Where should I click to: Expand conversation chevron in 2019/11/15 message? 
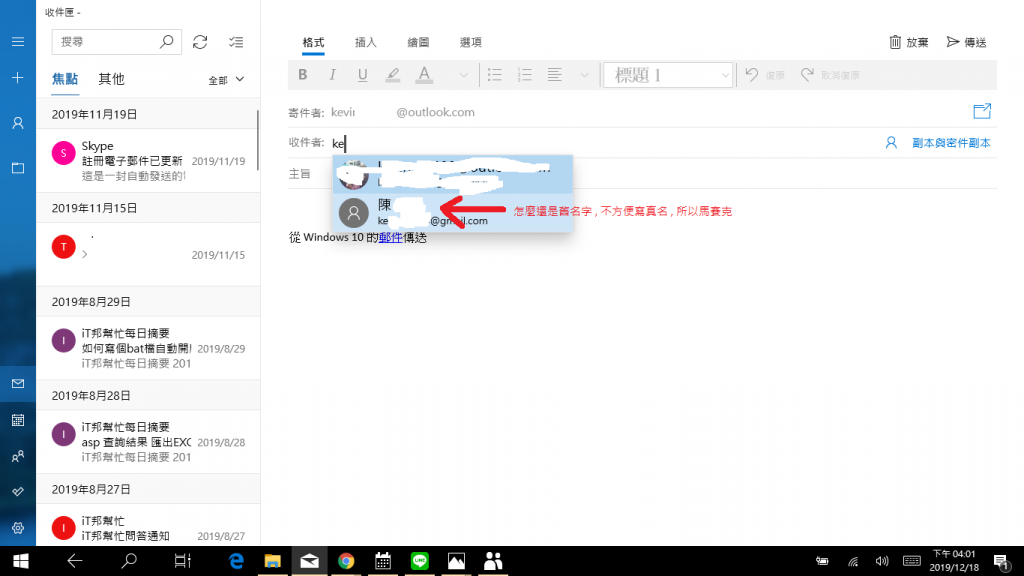85,254
